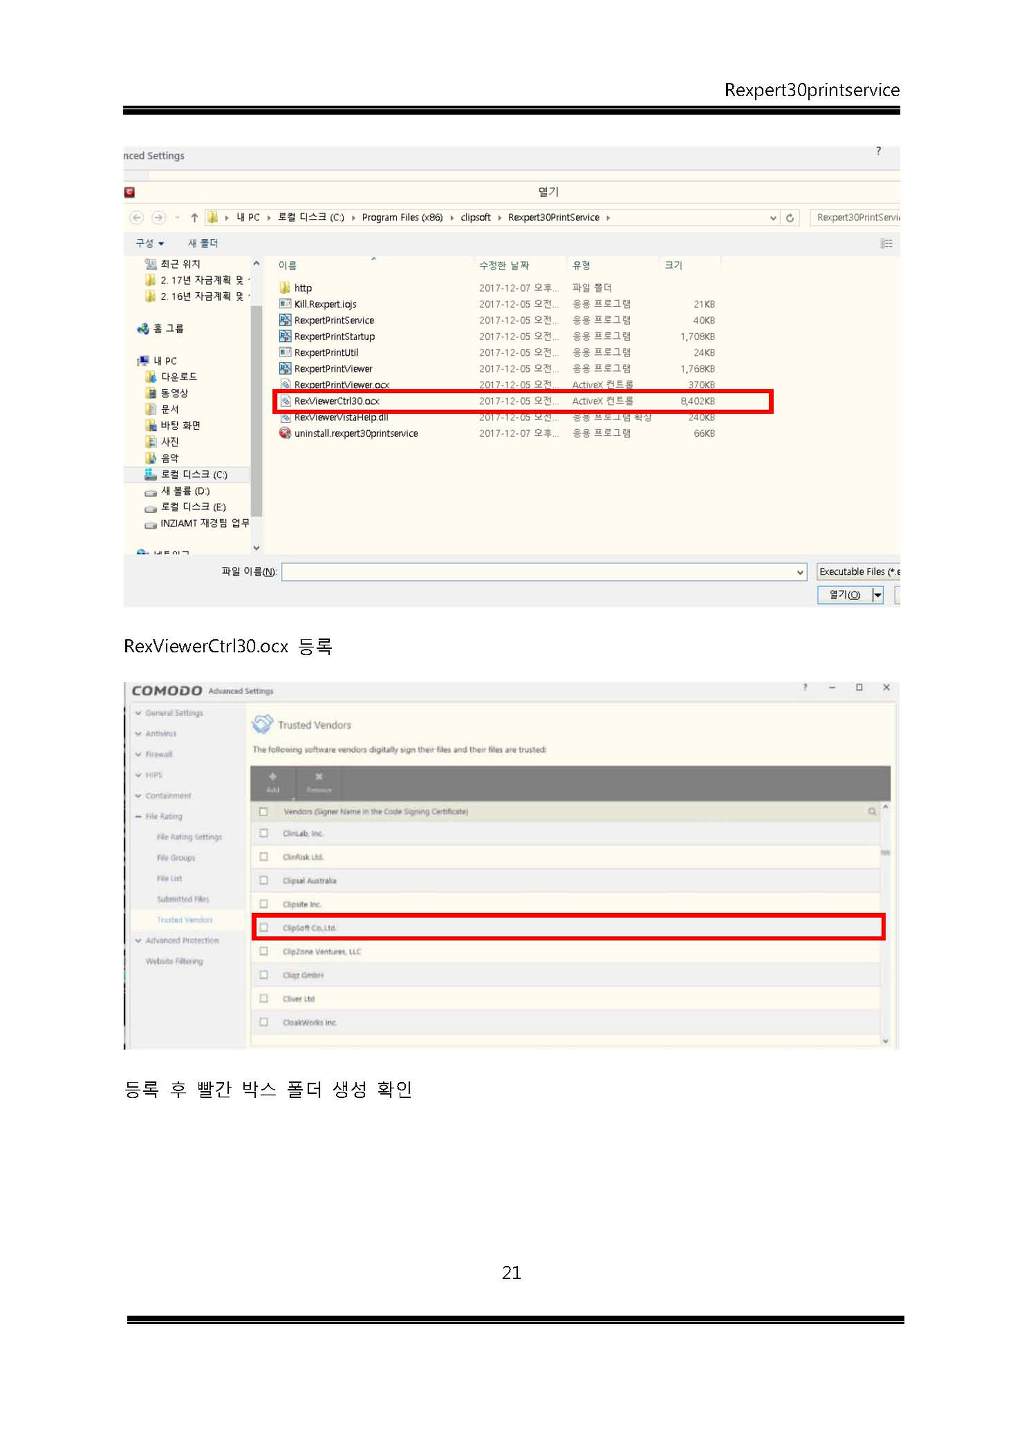Select the Kill.Rexpert.iojs file

325,304
